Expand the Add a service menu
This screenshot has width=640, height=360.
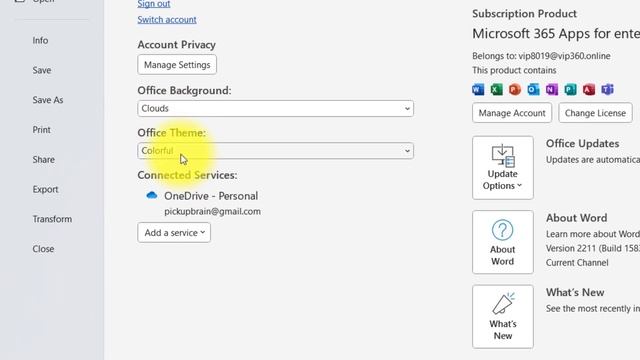point(174,232)
